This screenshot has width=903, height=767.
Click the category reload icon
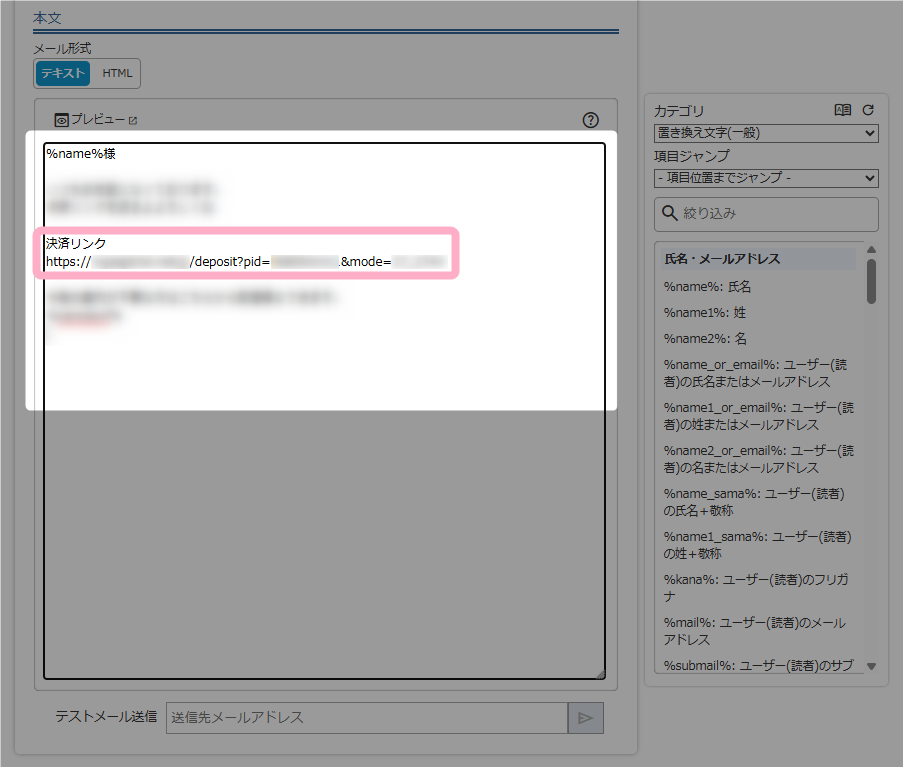point(868,110)
